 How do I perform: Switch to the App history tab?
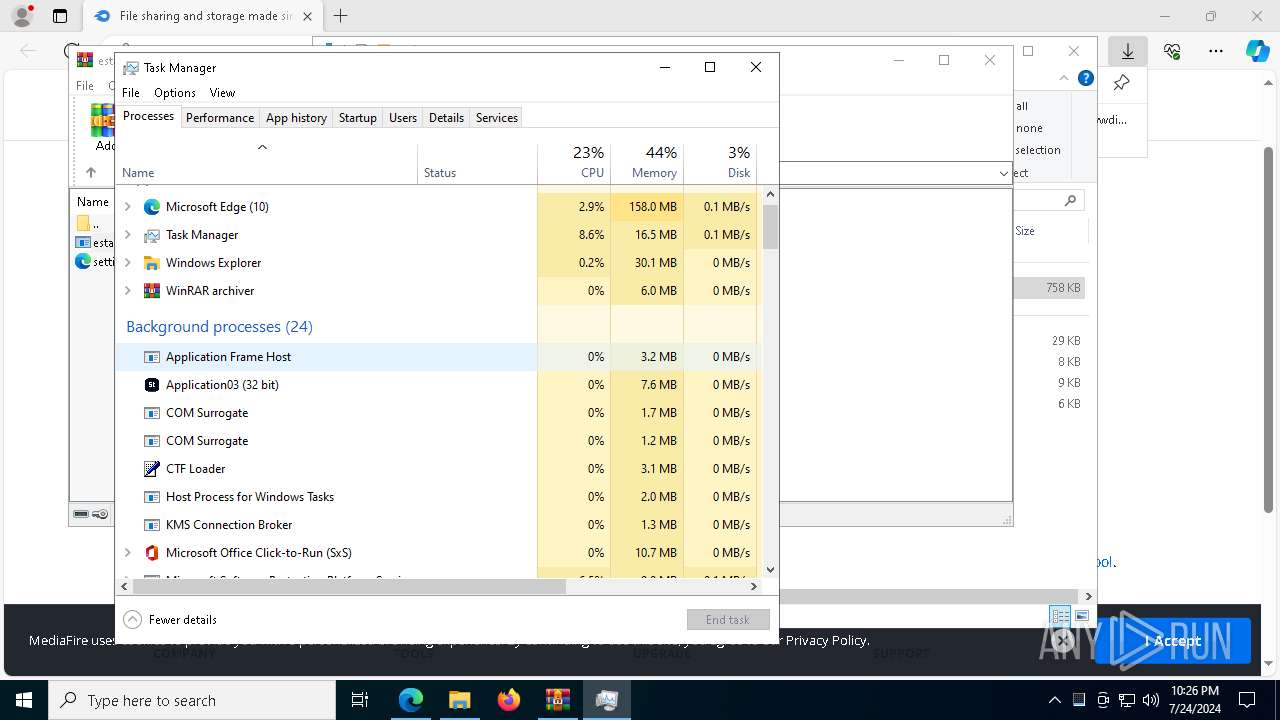(296, 117)
